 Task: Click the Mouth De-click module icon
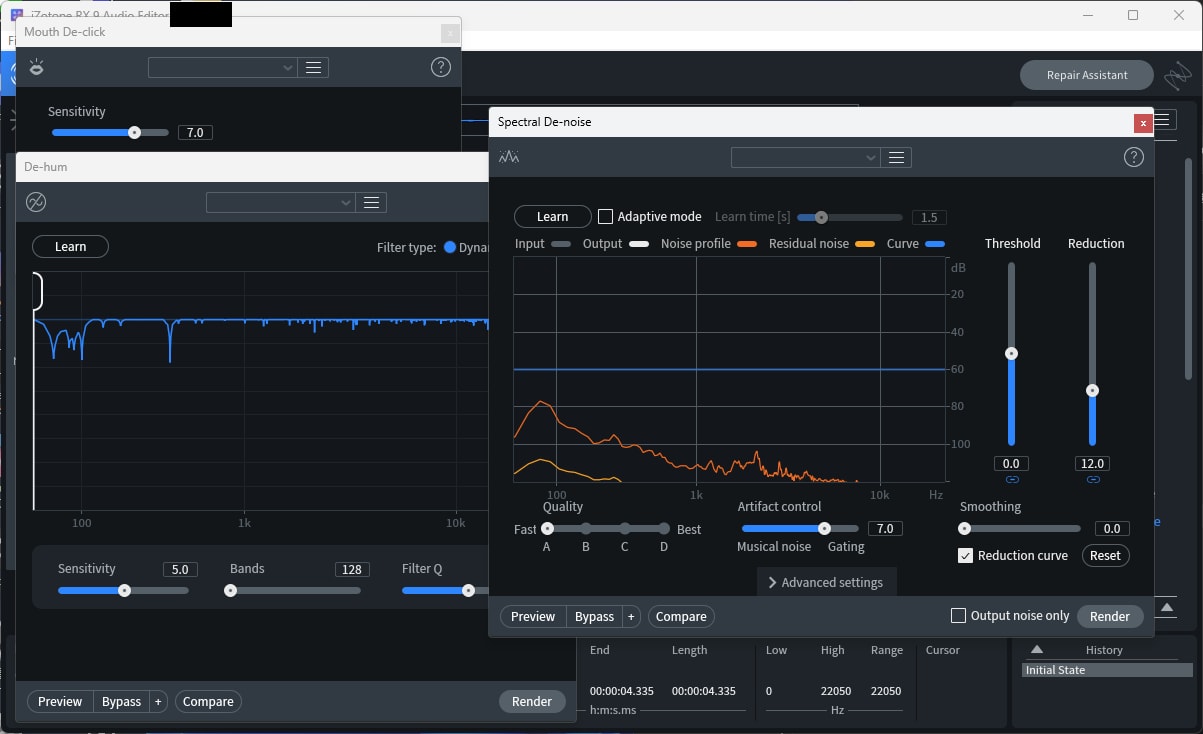pos(36,68)
